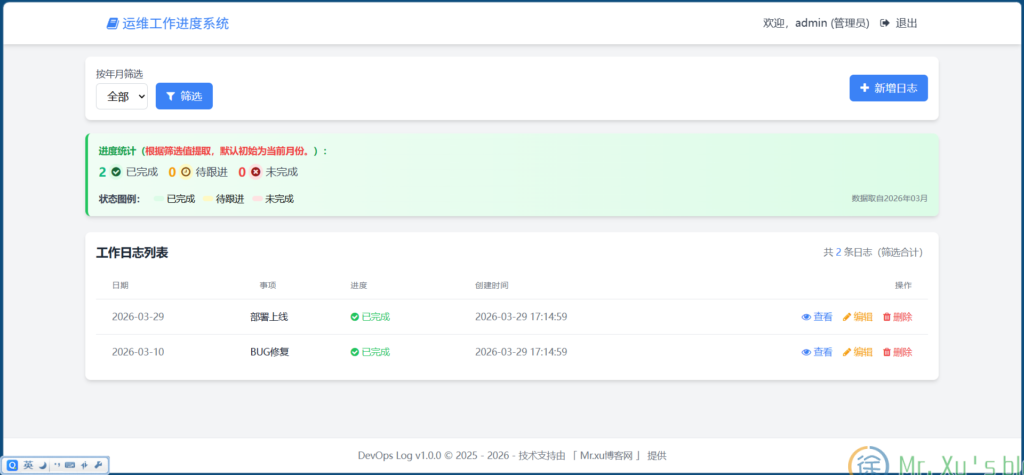This screenshot has height=475, width=1024.
Task: Click creation time in the BUG修复 row
Action: [x=521, y=352]
